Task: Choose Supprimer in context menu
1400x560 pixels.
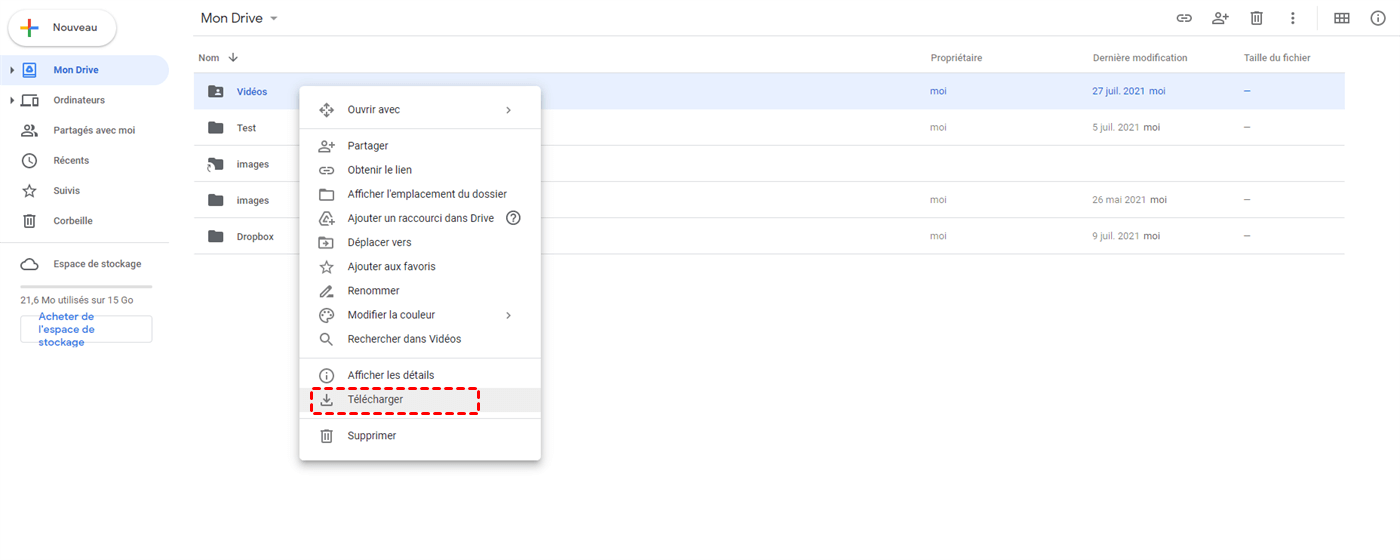Action: point(420,436)
